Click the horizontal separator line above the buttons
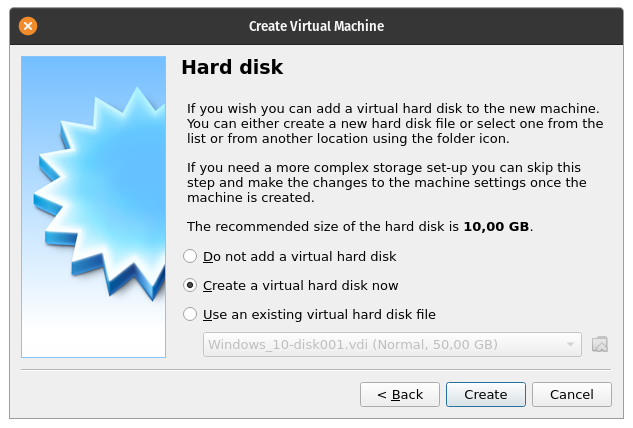This screenshot has height=428, width=633. point(316,369)
